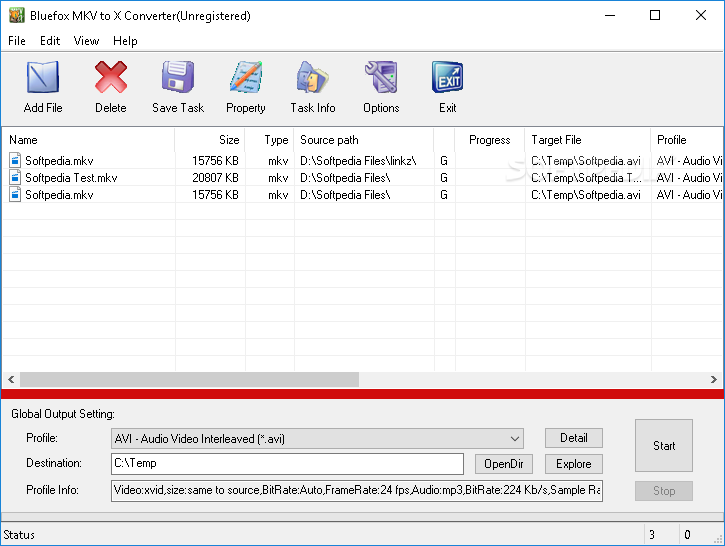
Task: Open the File menu
Action: coord(17,41)
